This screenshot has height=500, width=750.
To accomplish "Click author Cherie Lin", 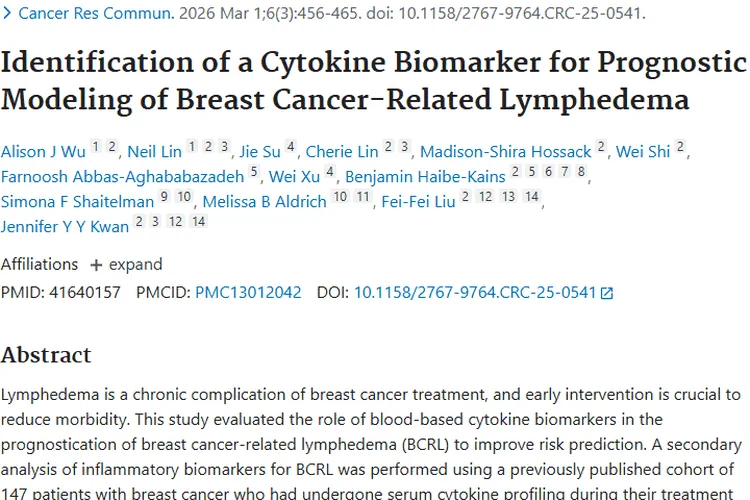I will 342,152.
